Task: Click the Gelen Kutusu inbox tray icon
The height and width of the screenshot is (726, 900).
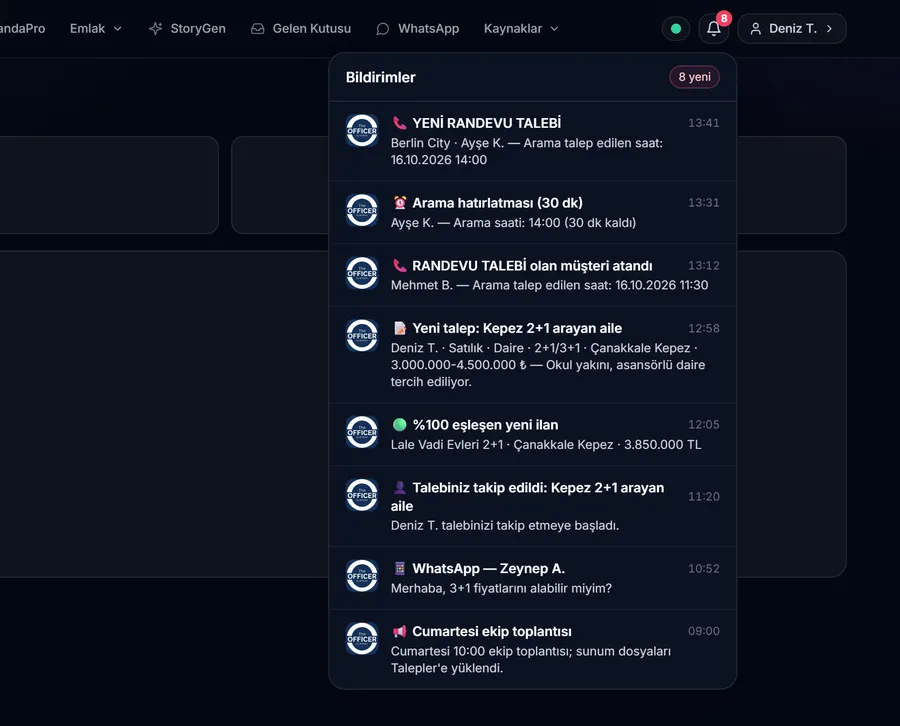Action: (258, 29)
